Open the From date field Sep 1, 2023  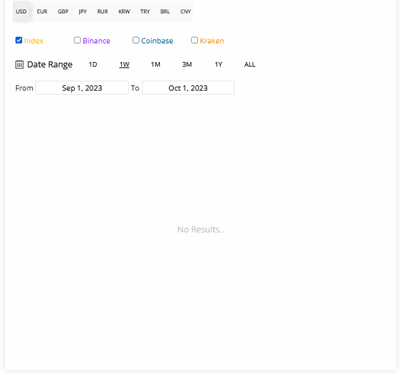(x=82, y=88)
